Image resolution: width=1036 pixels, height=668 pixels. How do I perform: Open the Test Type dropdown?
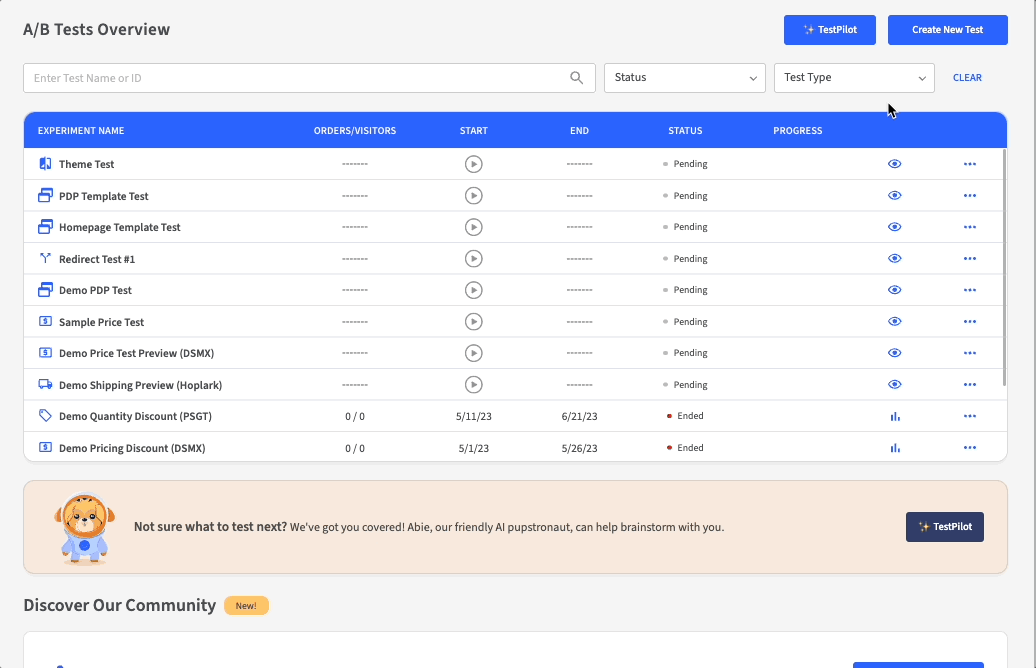854,78
